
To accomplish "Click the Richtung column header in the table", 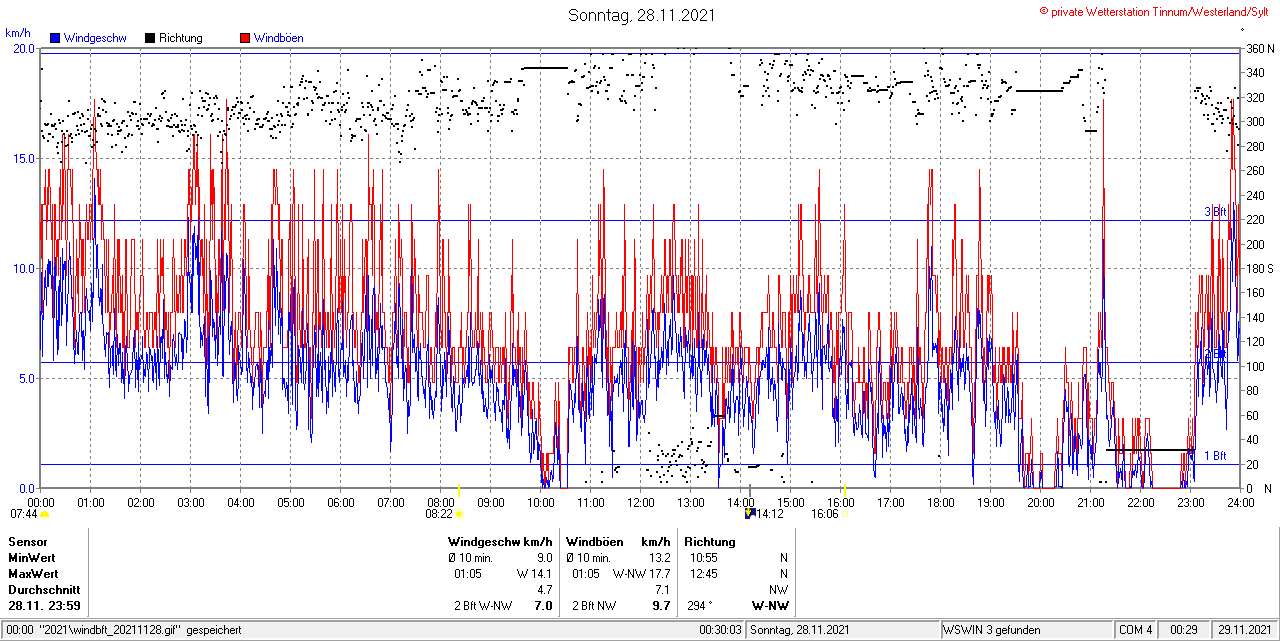I will tap(710, 542).
